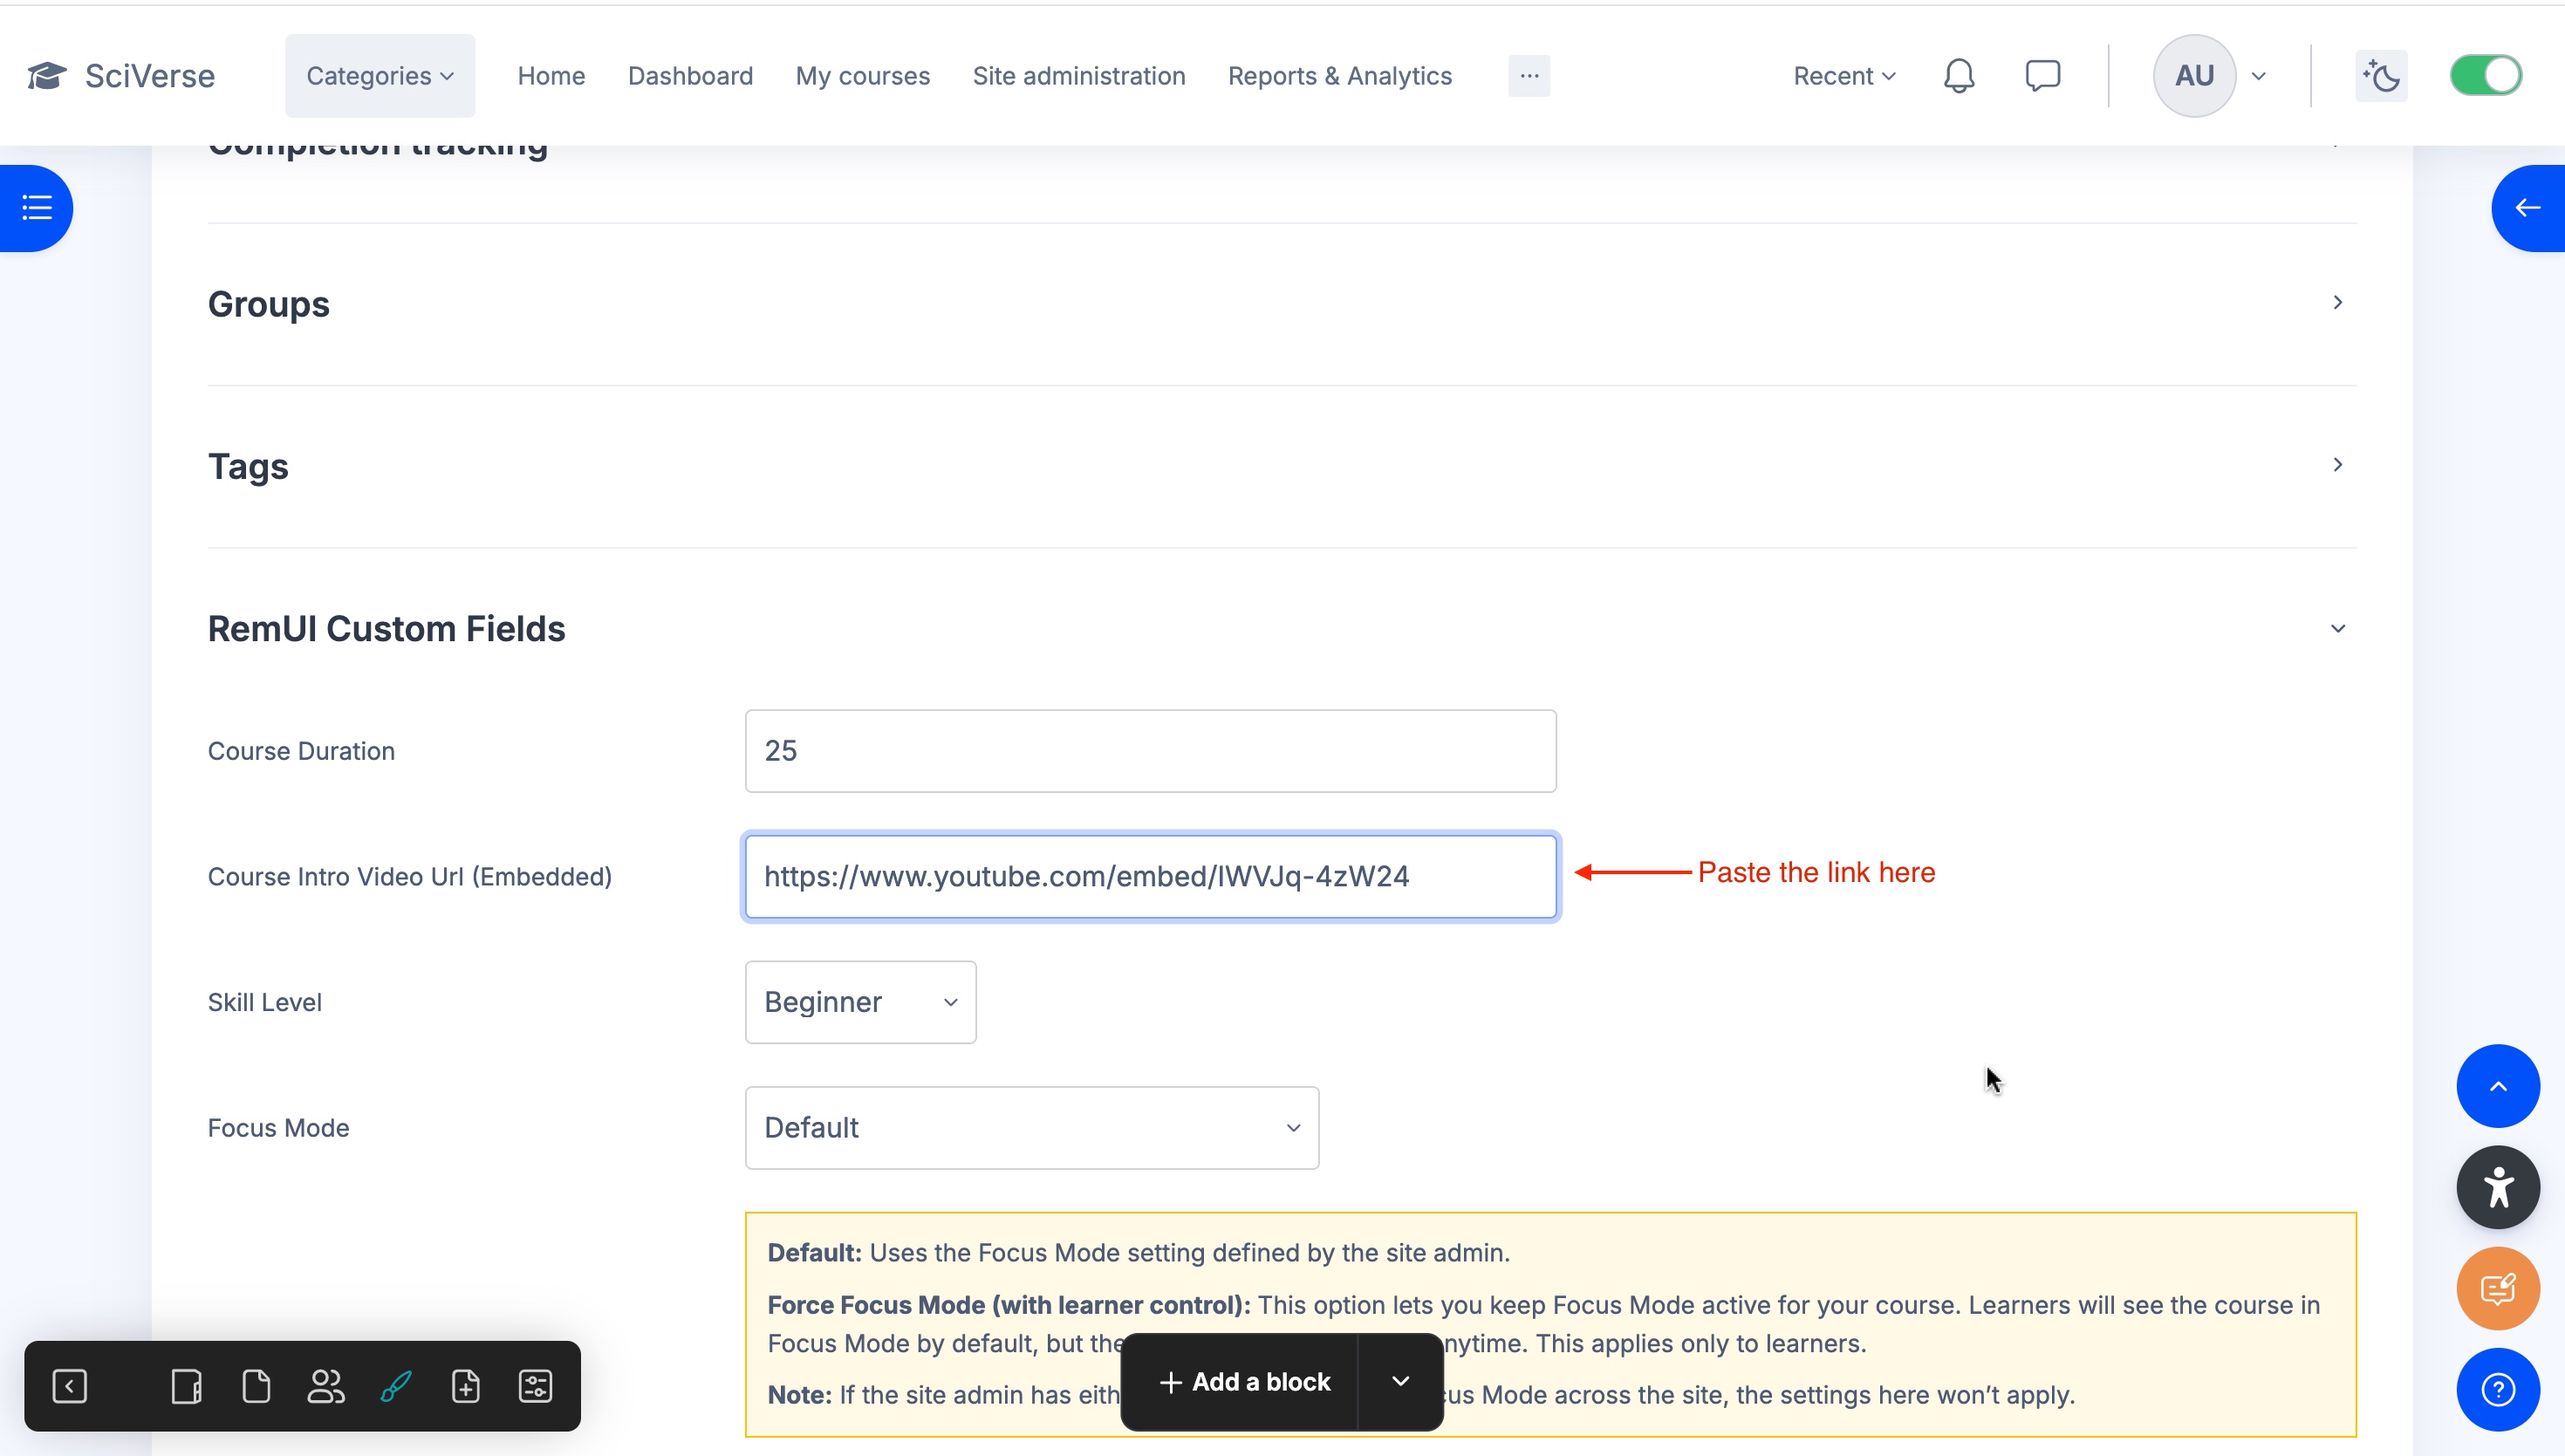
Task: Open the Skill Level dropdown
Action: 860,1002
